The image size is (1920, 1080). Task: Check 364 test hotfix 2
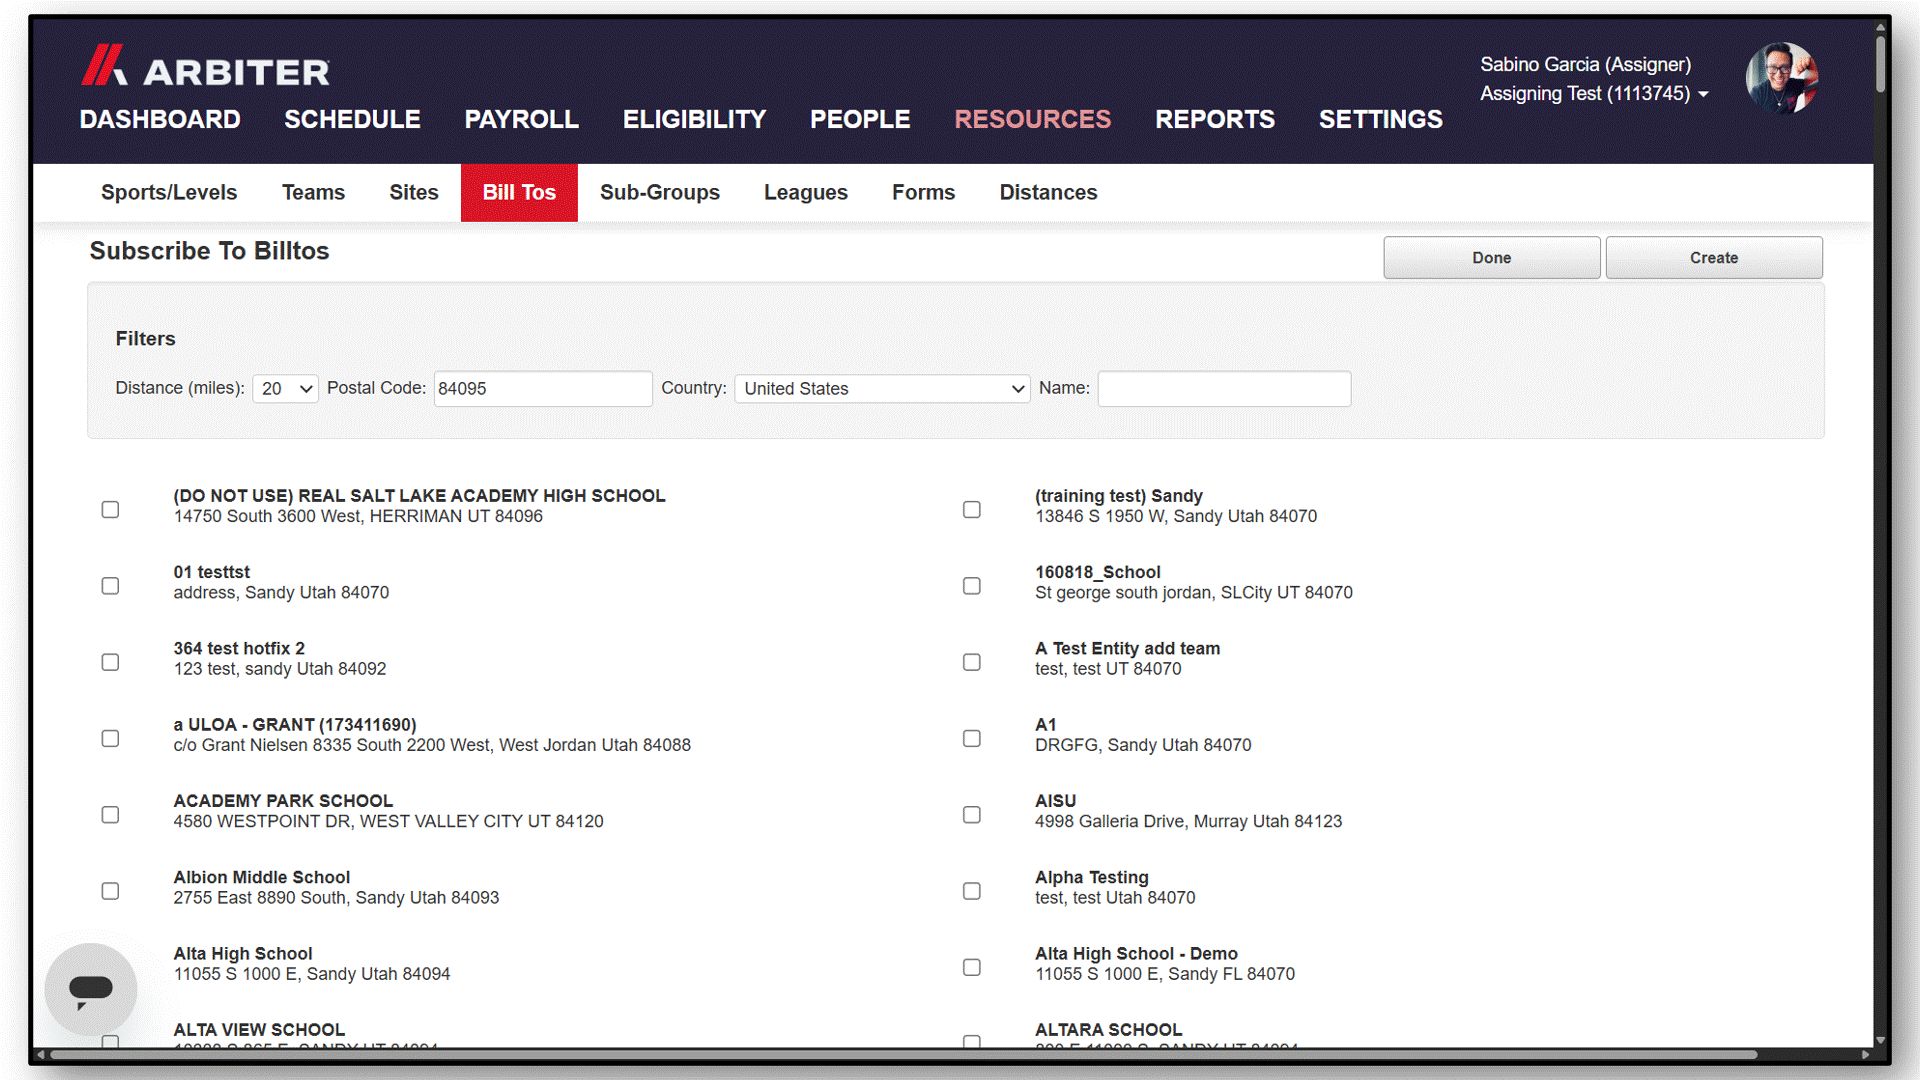click(110, 662)
